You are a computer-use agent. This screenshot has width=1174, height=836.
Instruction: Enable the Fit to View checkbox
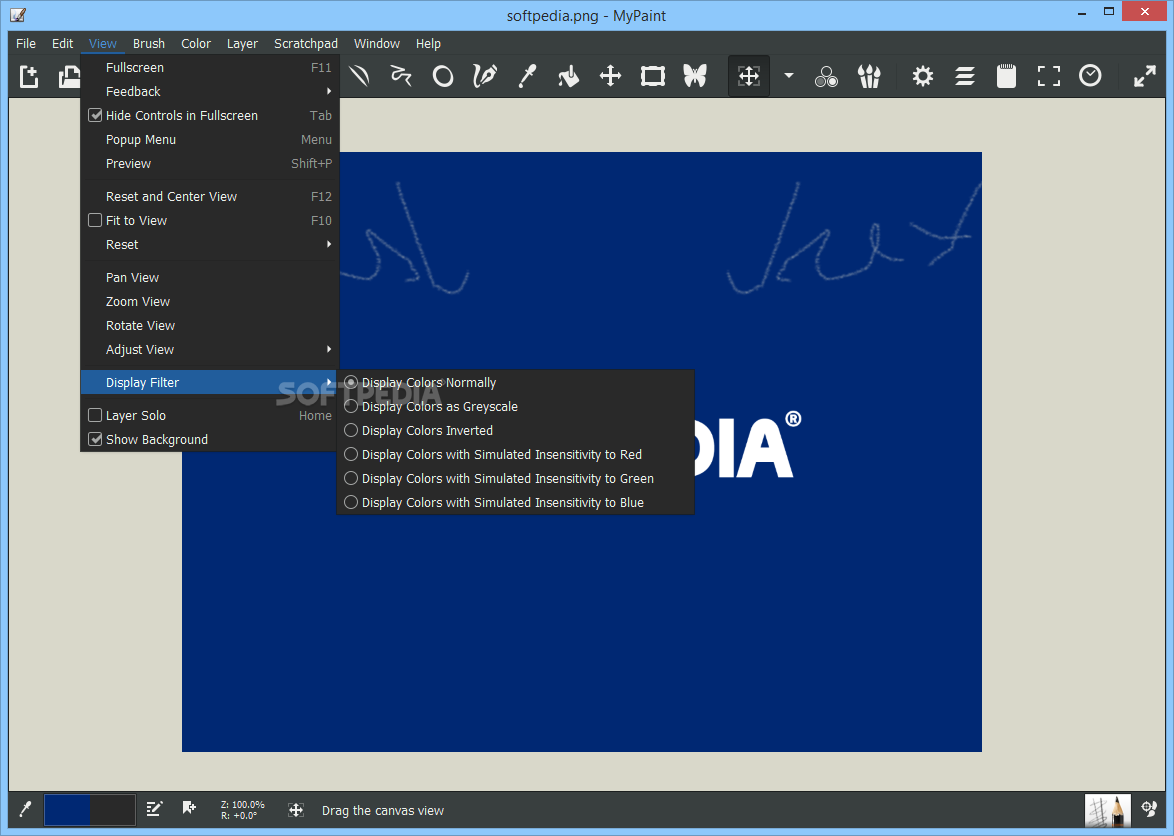click(95, 220)
